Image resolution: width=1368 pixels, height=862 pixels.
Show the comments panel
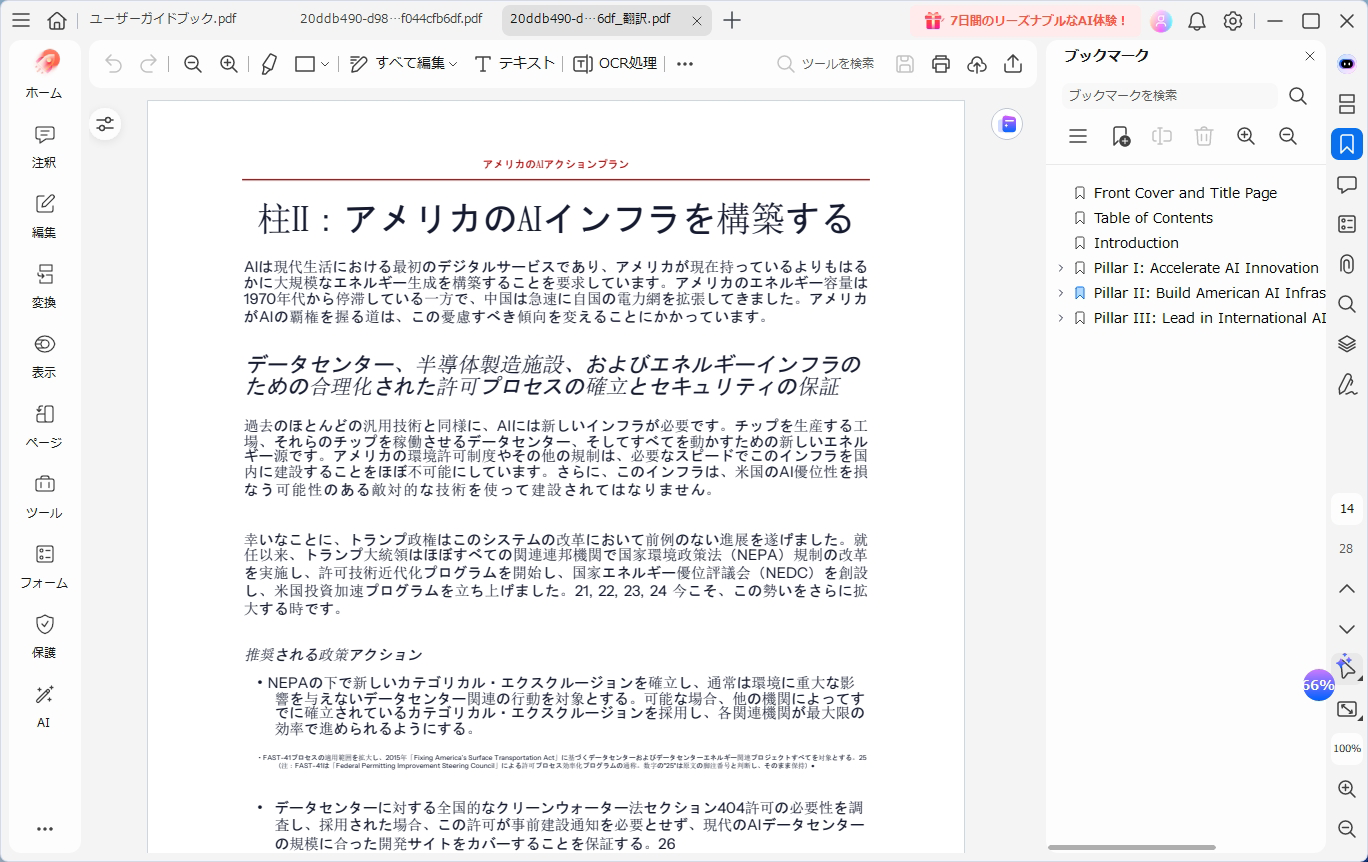click(1347, 184)
